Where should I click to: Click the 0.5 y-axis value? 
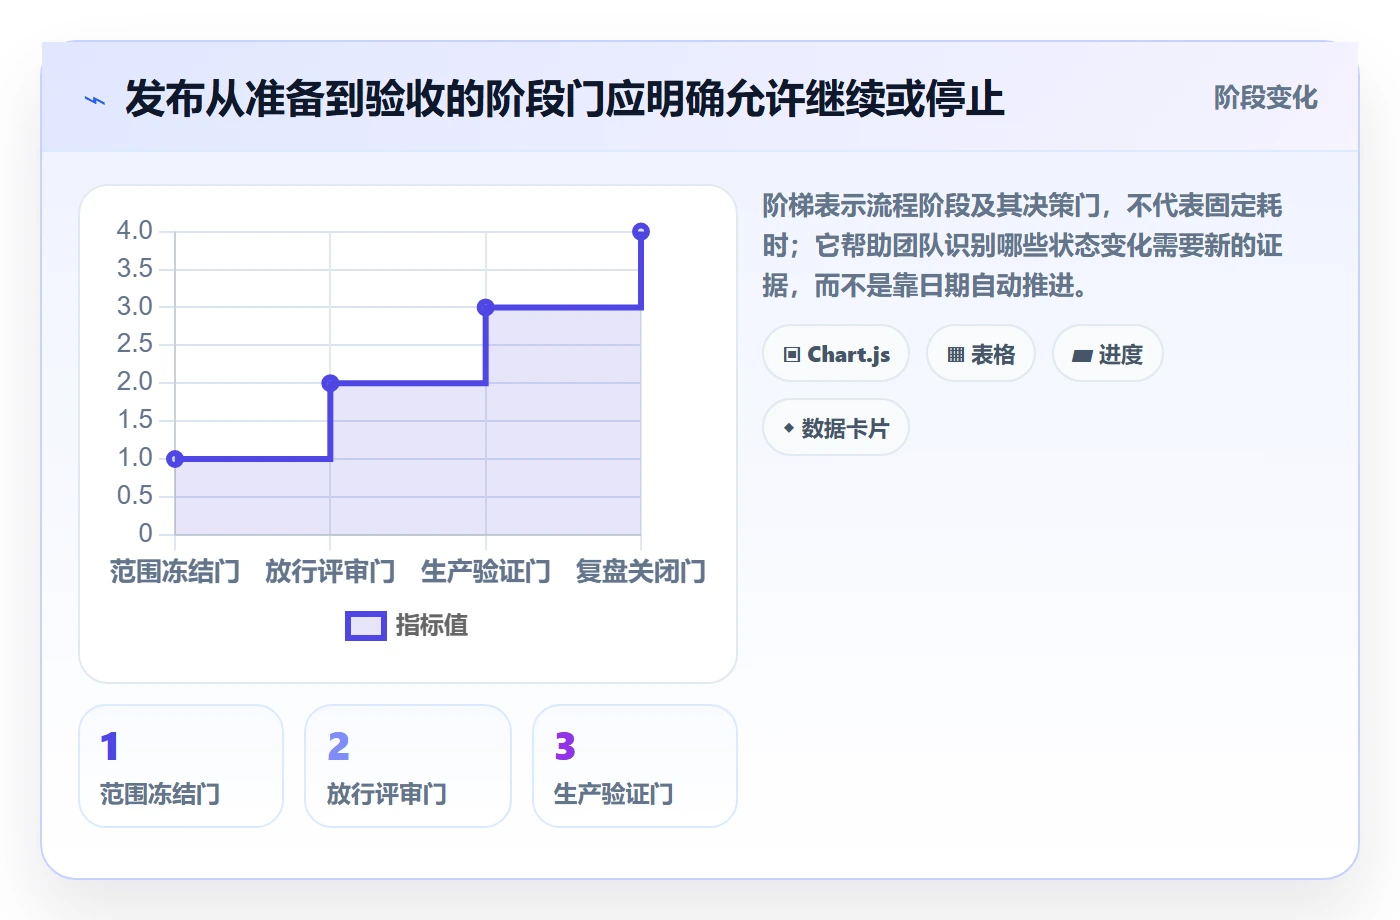coord(134,496)
